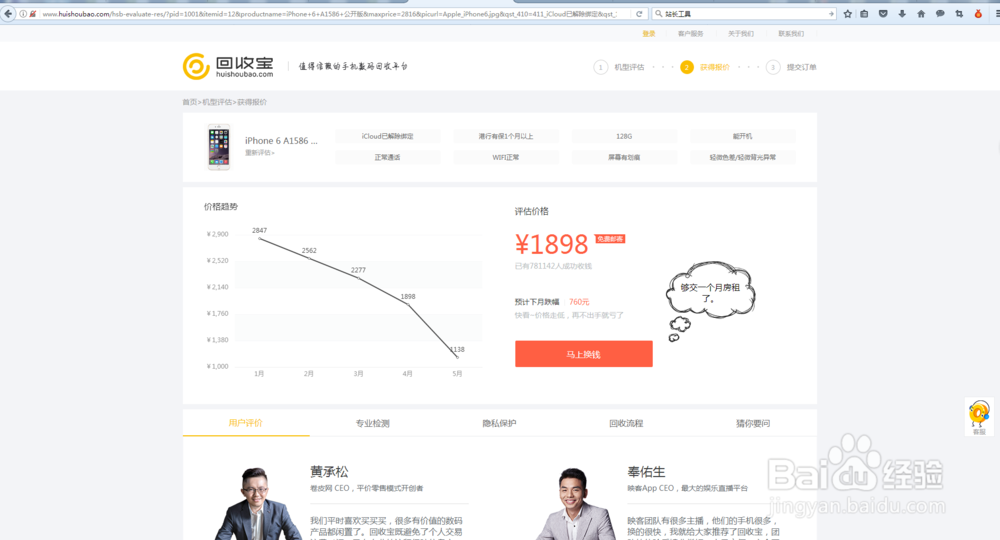This screenshot has width=1000, height=540.
Task: Click the 奉佑生 reviewer name
Action: (x=646, y=472)
